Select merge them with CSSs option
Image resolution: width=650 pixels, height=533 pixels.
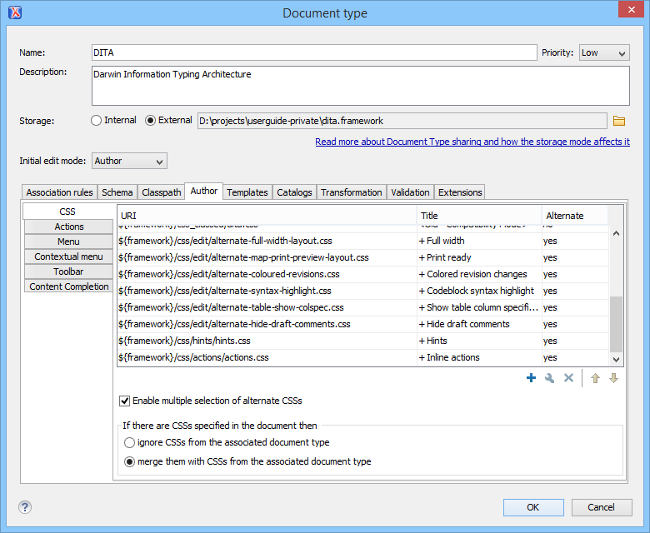coord(129,462)
